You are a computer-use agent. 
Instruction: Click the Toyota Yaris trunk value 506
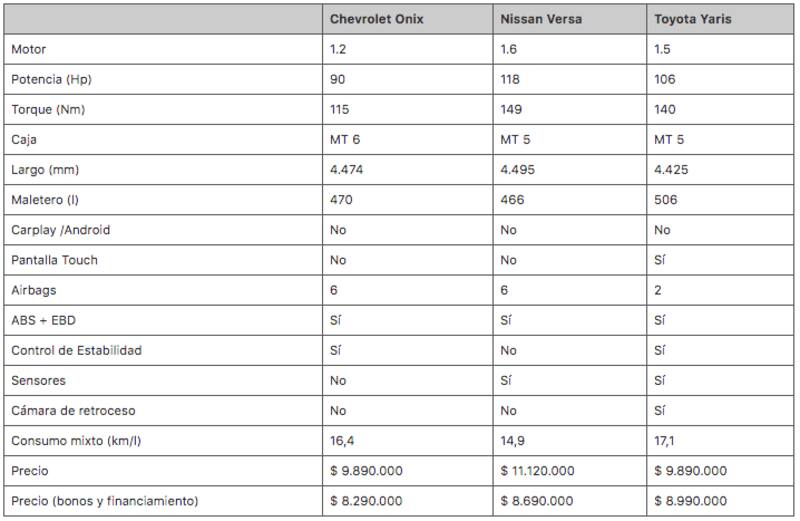pos(666,199)
